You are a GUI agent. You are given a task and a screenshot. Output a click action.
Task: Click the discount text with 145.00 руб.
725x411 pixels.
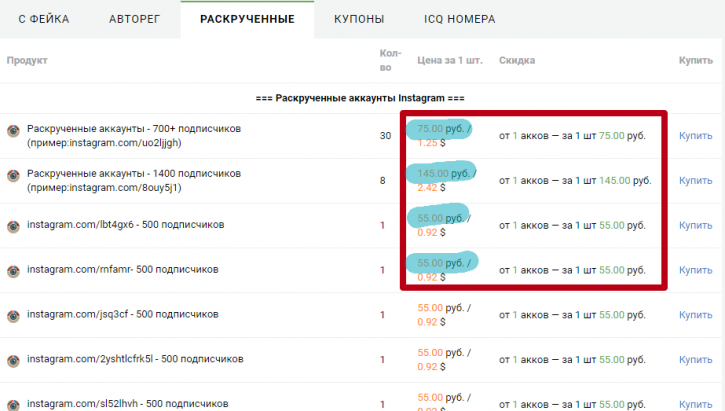pyautogui.click(x=575, y=180)
